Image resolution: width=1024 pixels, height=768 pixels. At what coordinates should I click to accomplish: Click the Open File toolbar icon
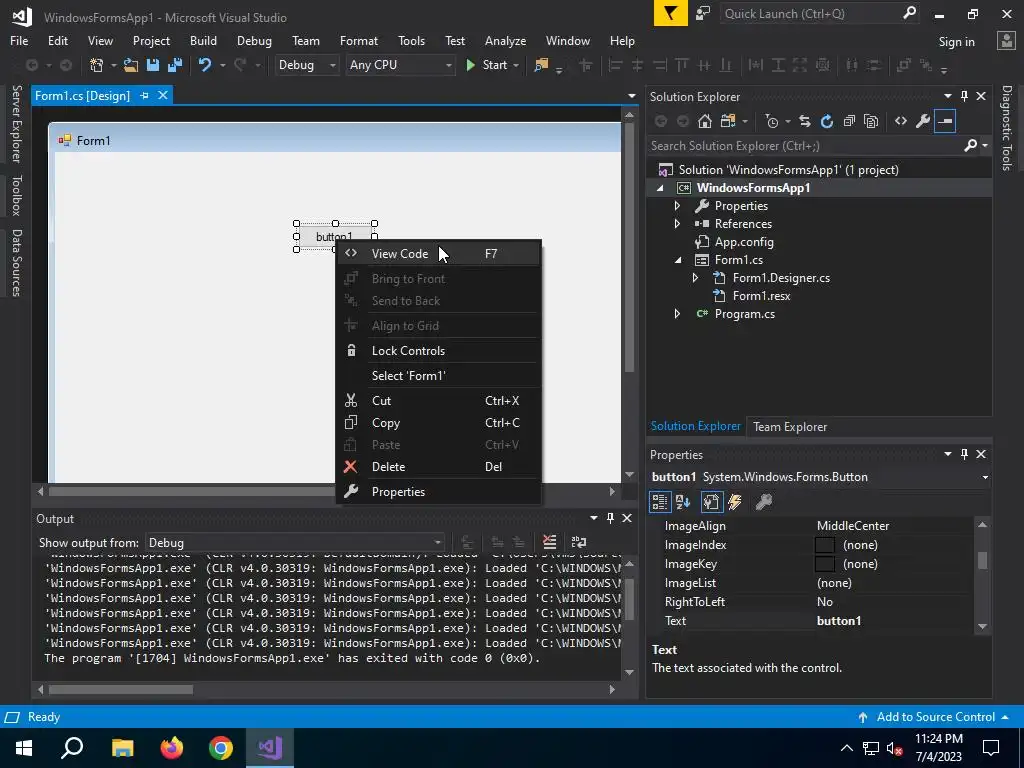(x=131, y=65)
